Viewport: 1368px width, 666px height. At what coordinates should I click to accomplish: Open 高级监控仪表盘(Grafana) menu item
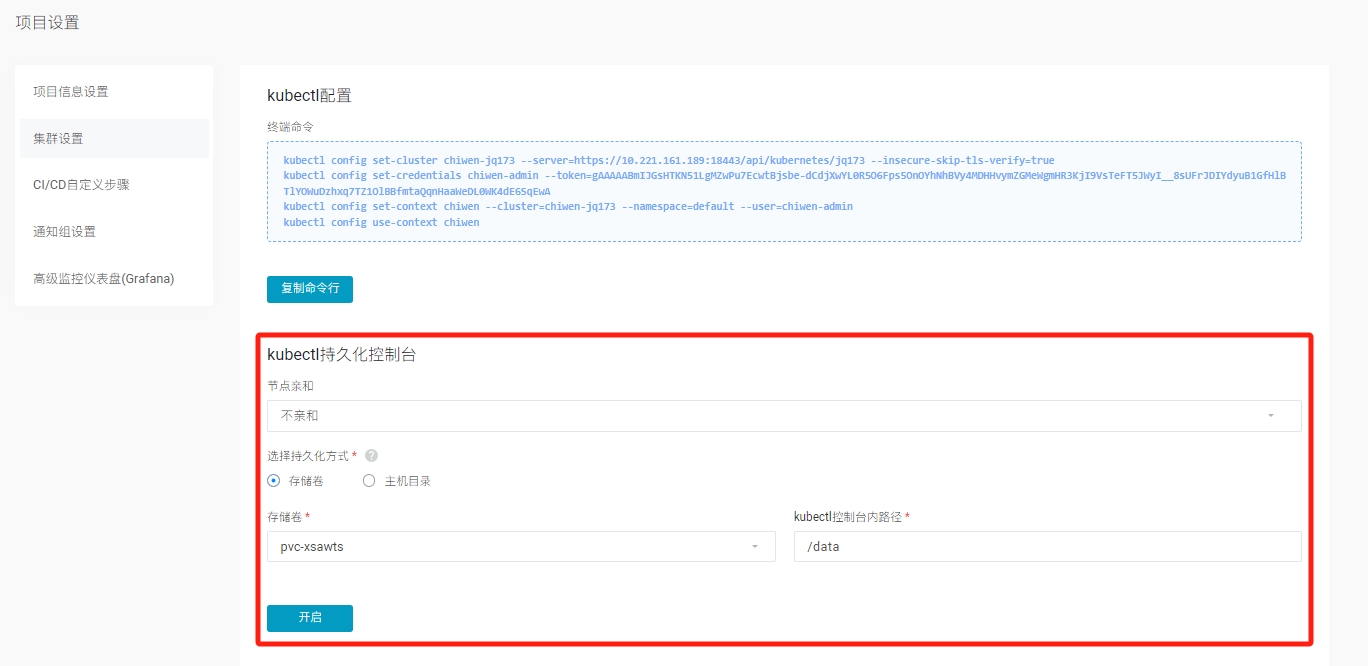point(103,279)
